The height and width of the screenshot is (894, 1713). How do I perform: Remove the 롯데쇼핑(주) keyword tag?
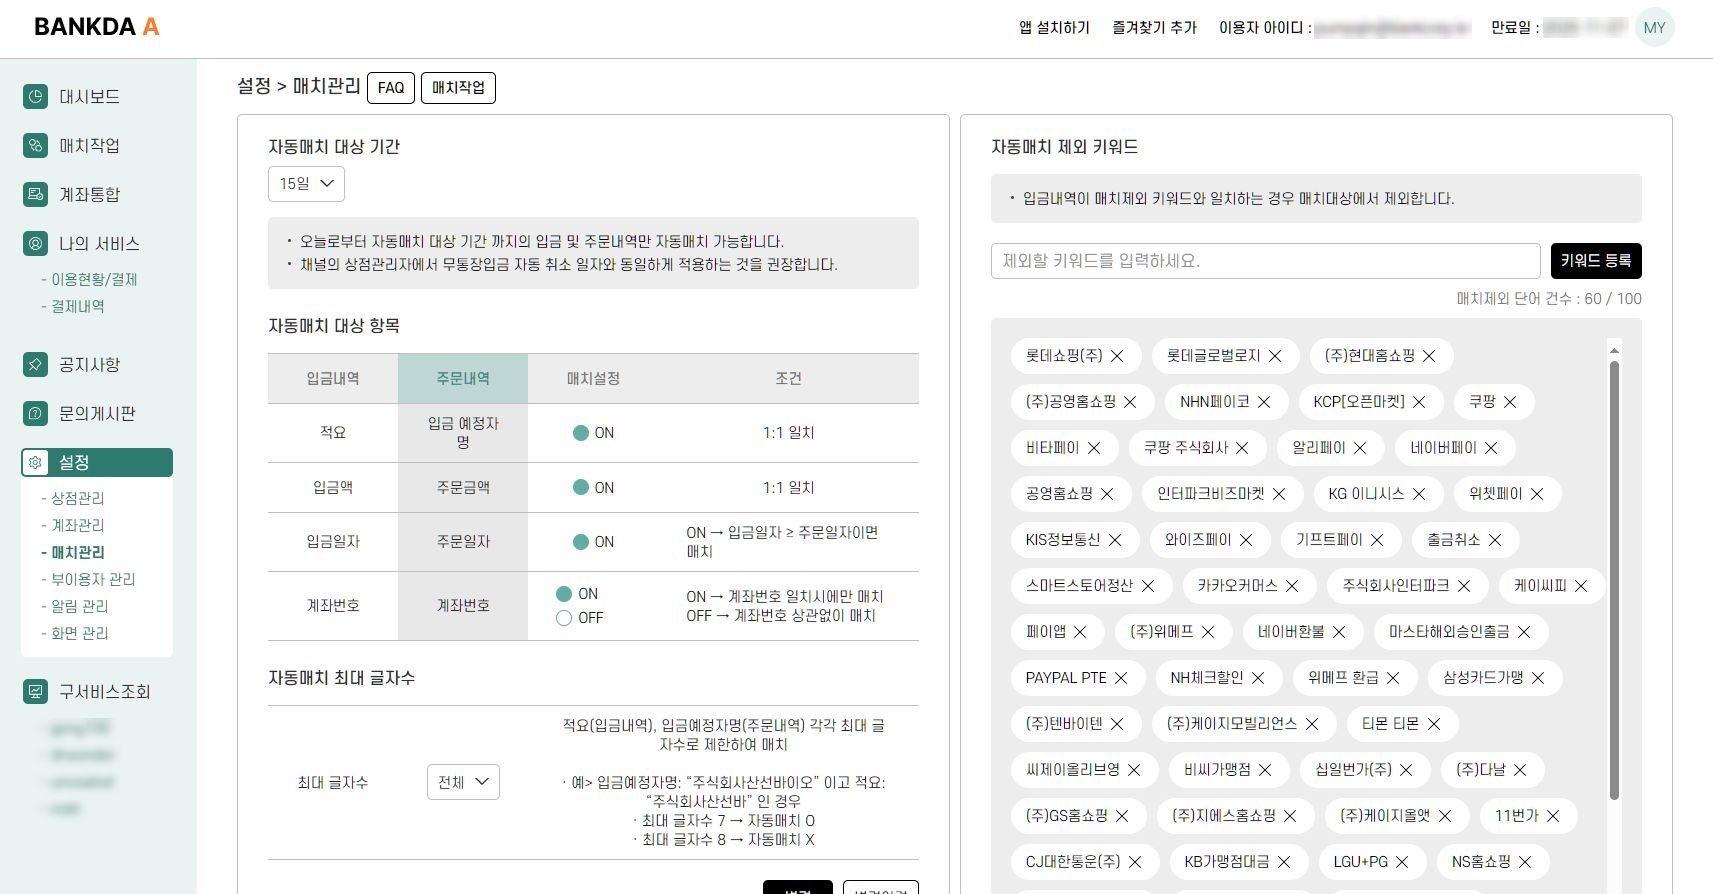1117,356
